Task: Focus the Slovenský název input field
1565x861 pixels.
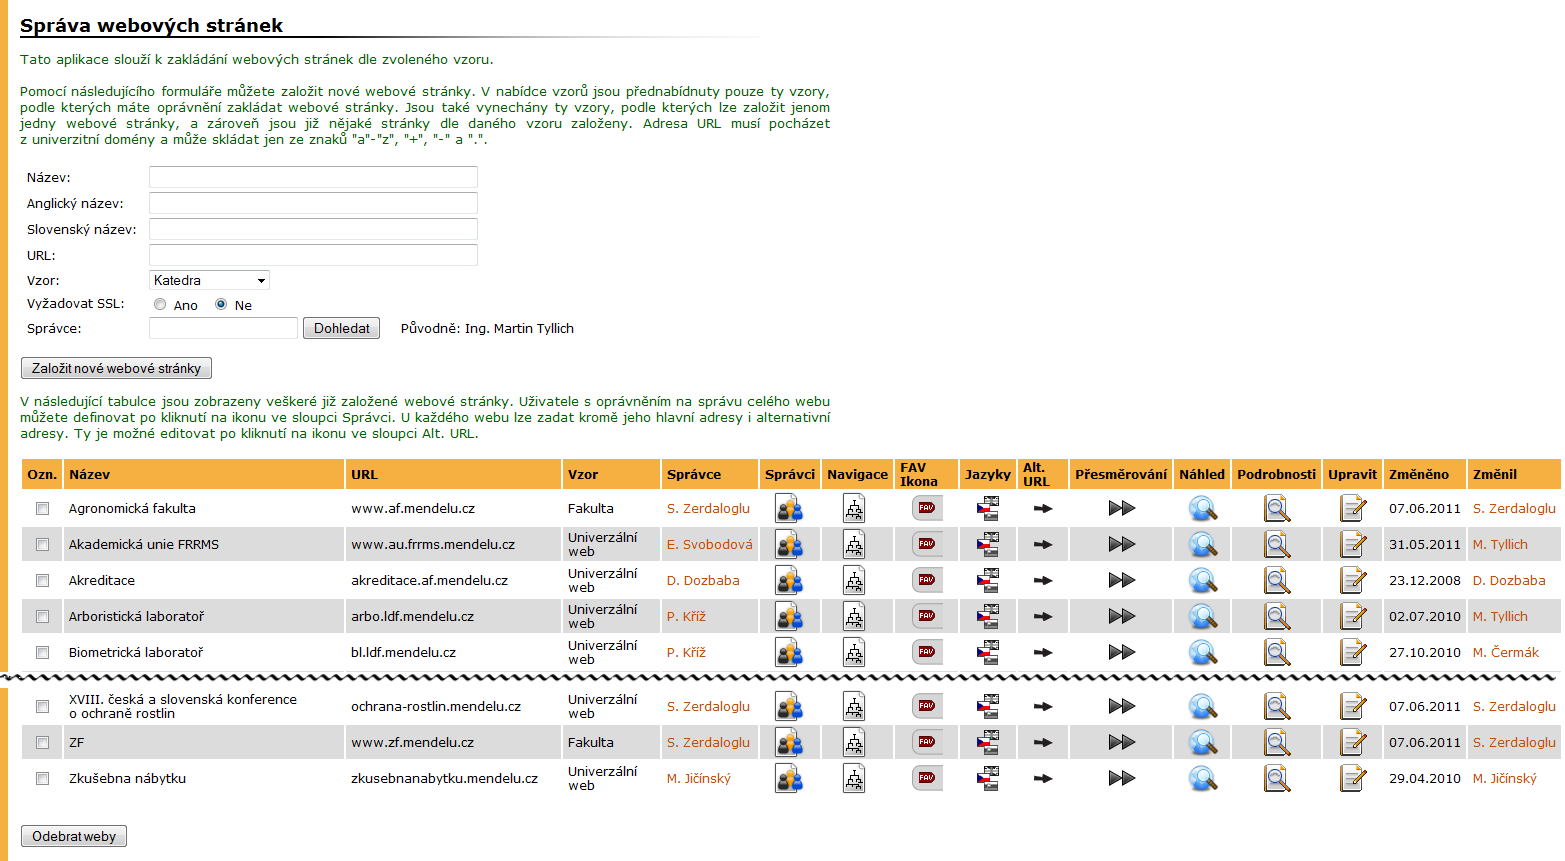Action: click(x=313, y=229)
